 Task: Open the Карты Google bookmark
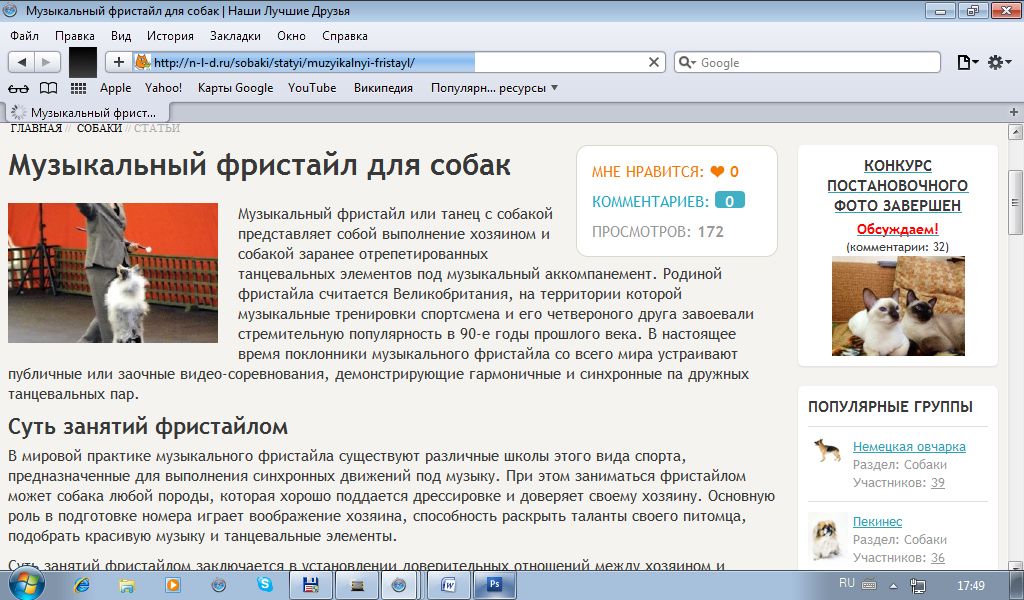pos(235,88)
